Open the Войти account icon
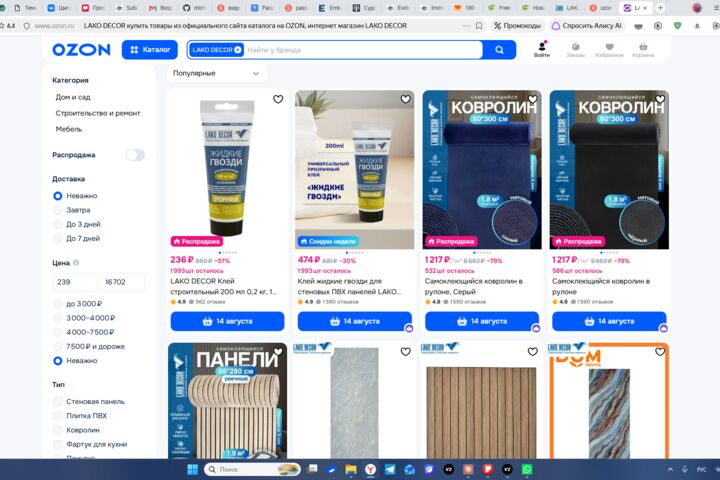720x480 pixels. point(542,49)
